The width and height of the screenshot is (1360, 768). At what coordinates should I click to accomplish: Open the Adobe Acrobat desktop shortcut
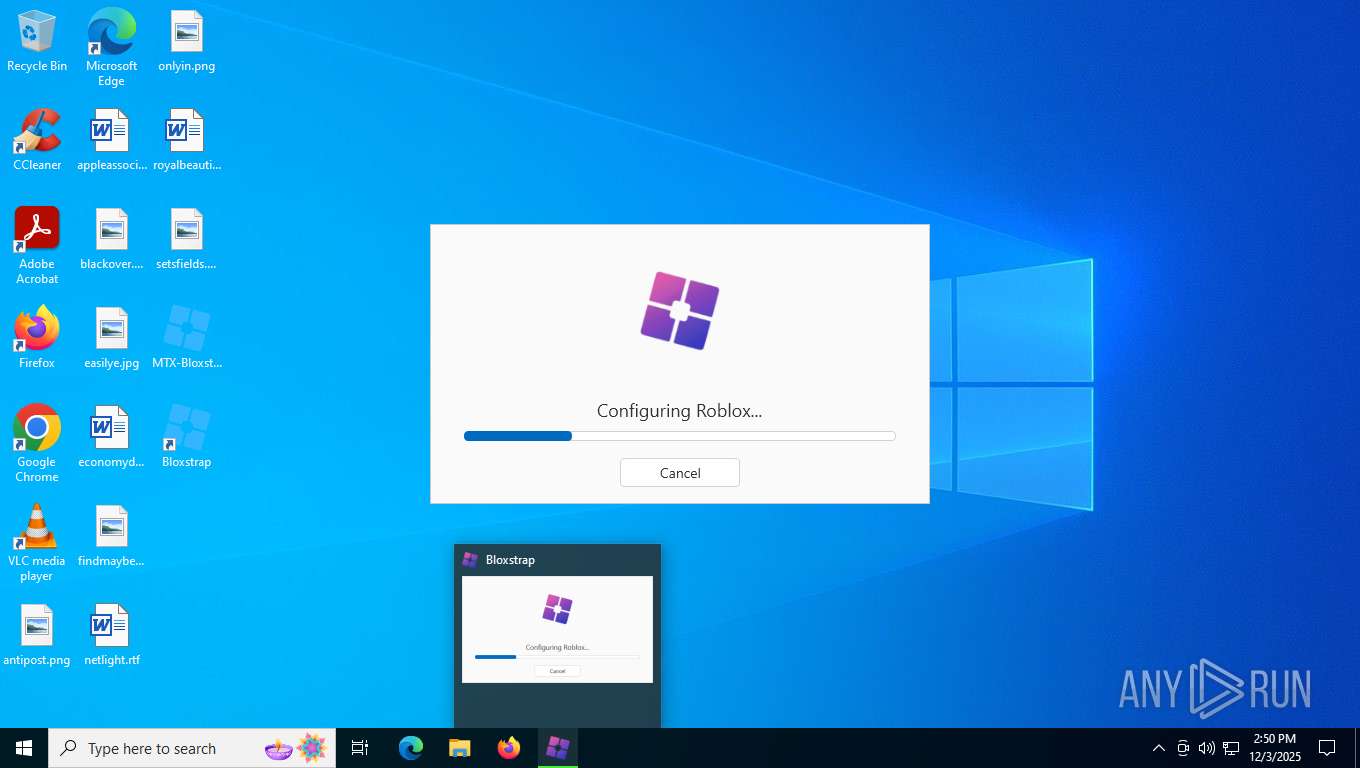[x=37, y=246]
